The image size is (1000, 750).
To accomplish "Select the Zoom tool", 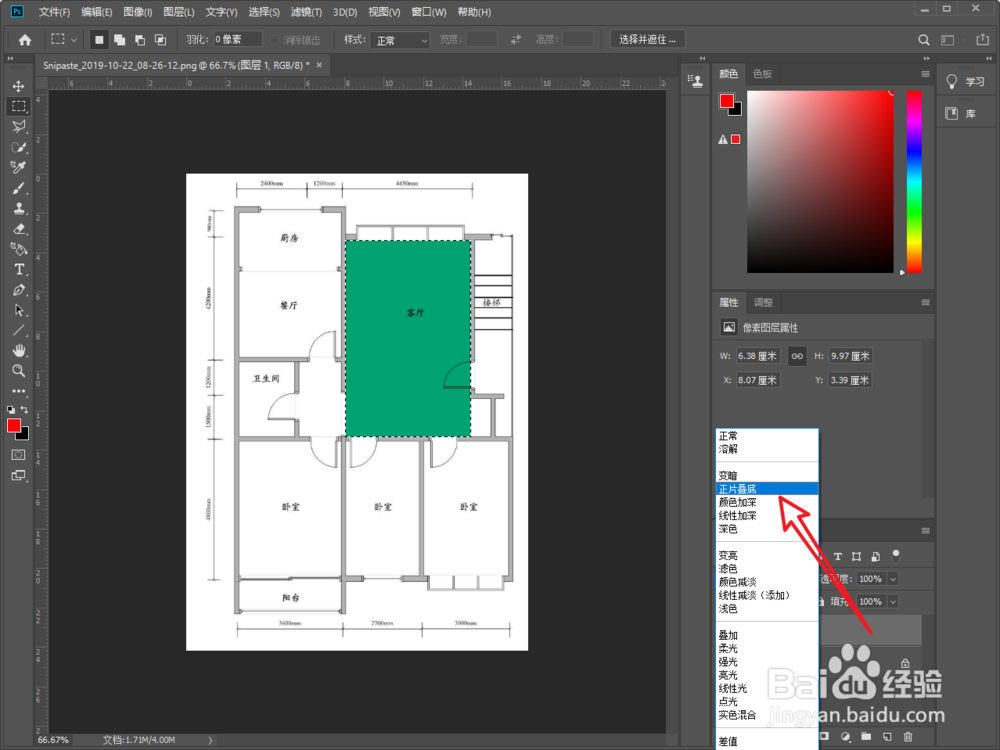I will coord(18,370).
